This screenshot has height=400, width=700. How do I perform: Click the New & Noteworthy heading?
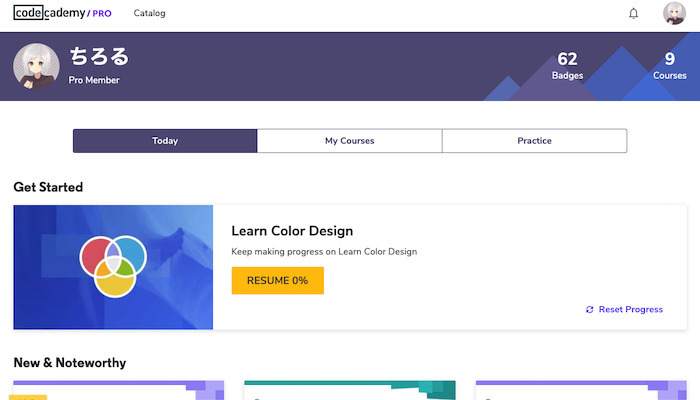pos(70,362)
